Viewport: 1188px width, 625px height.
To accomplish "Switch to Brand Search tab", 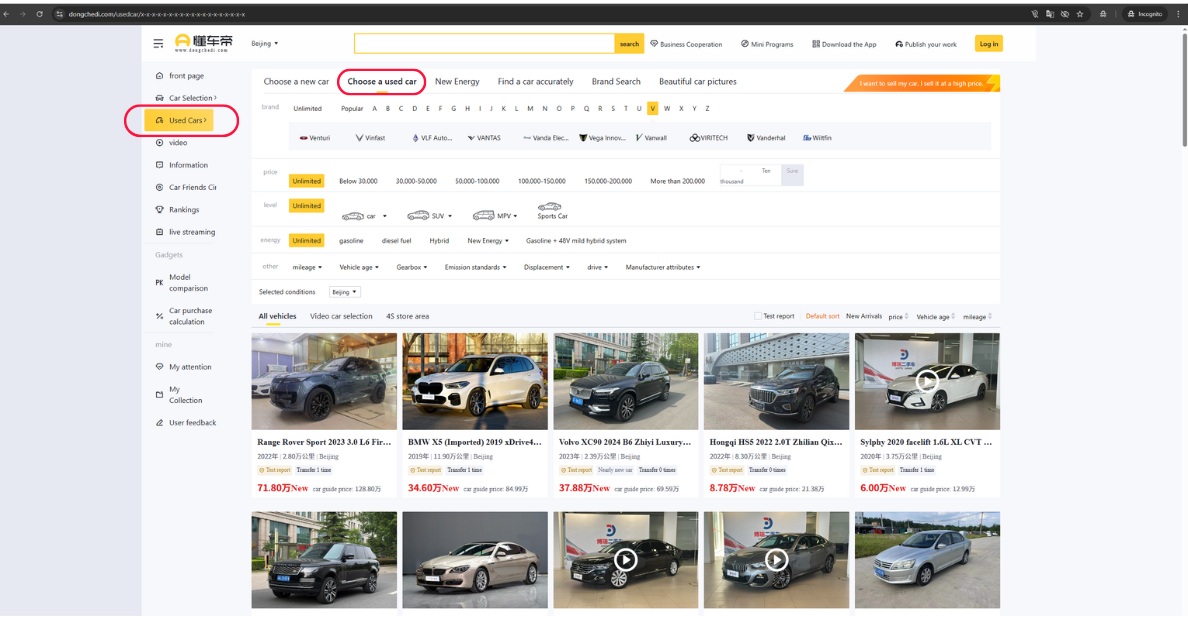I will (x=616, y=82).
